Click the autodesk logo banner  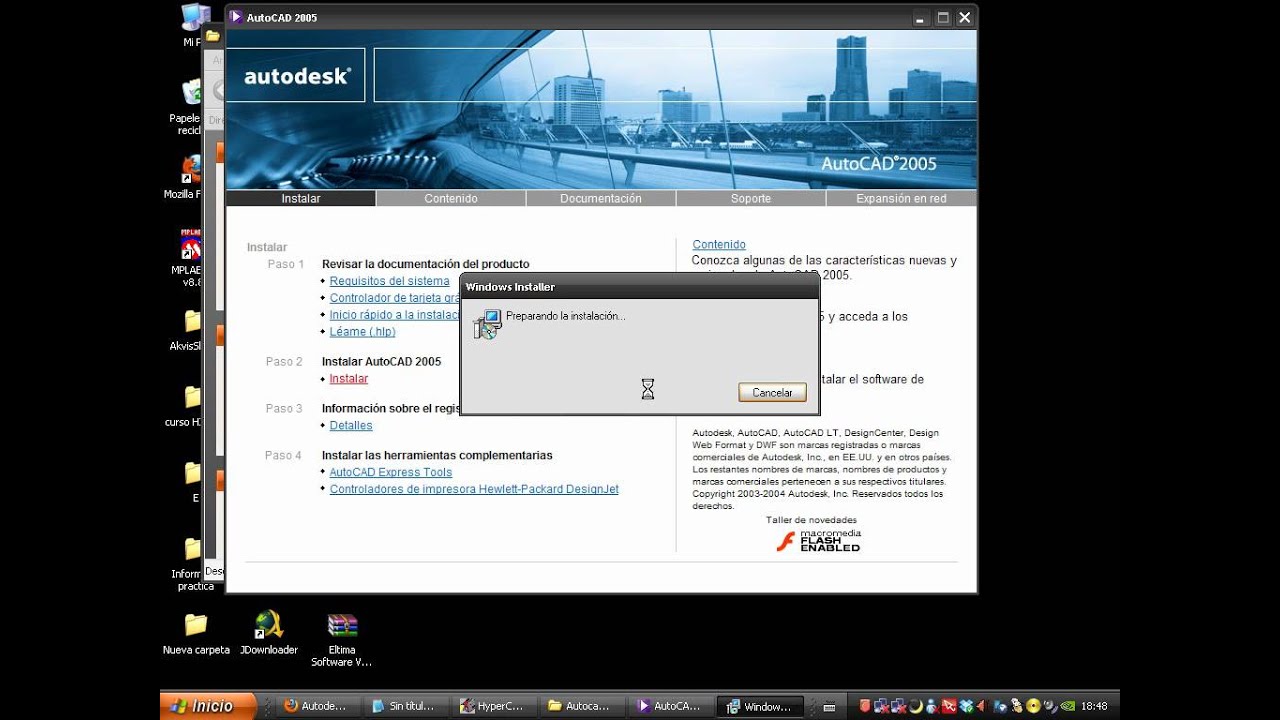pyautogui.click(x=296, y=76)
